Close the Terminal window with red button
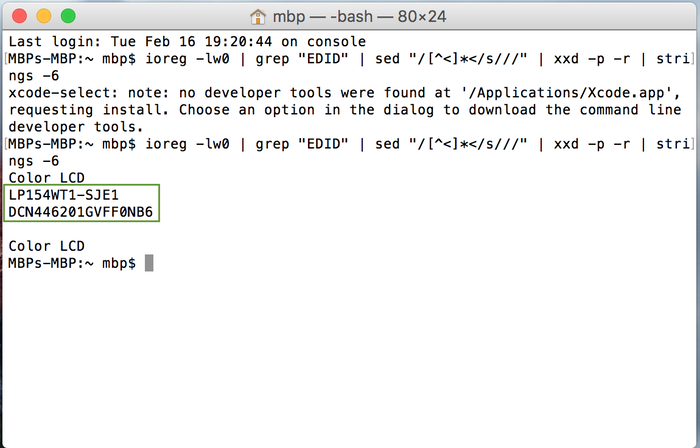 (x=20, y=16)
